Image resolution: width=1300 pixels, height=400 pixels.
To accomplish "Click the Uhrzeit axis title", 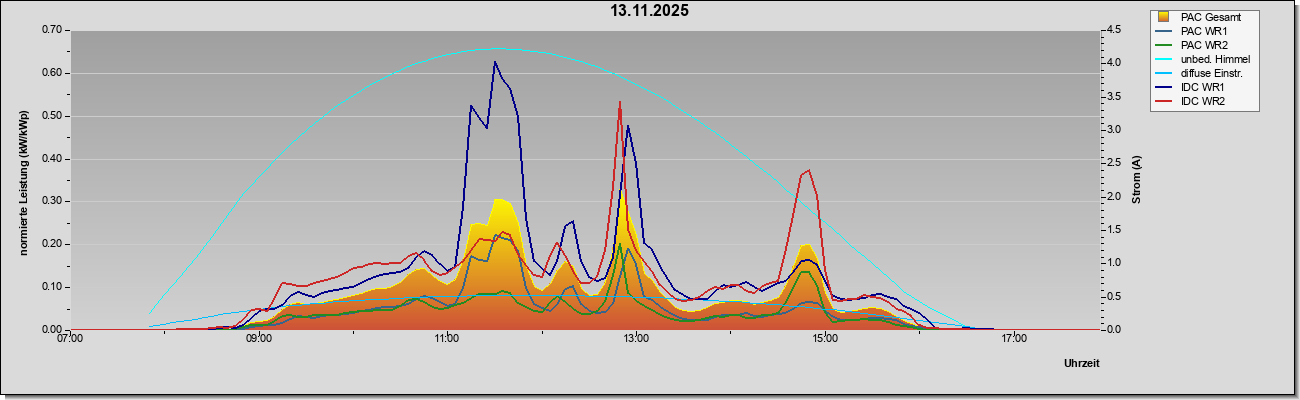I will [1081, 364].
